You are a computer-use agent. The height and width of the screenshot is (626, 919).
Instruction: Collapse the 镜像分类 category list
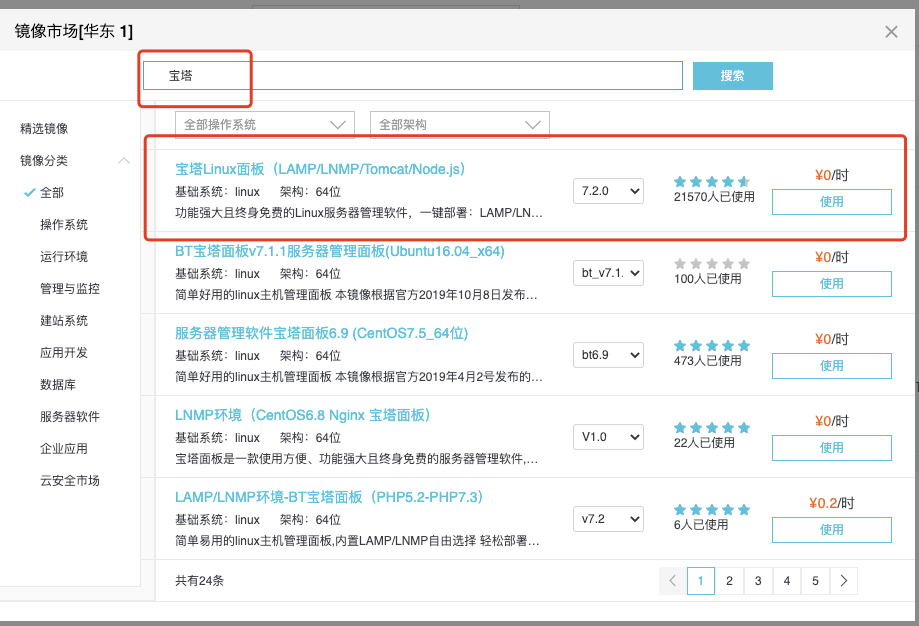tap(124, 161)
